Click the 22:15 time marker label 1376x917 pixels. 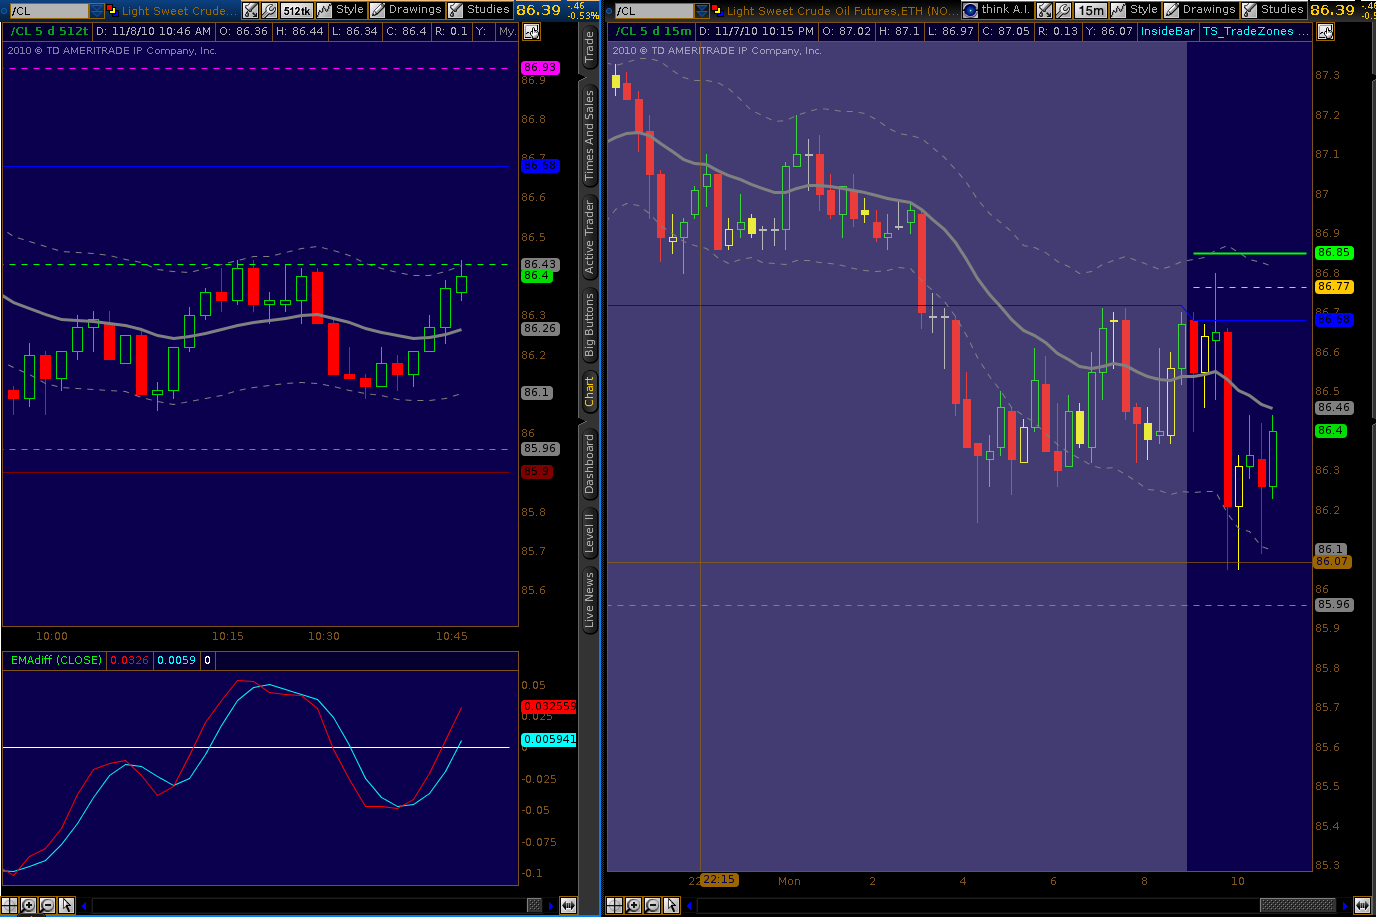tap(718, 880)
